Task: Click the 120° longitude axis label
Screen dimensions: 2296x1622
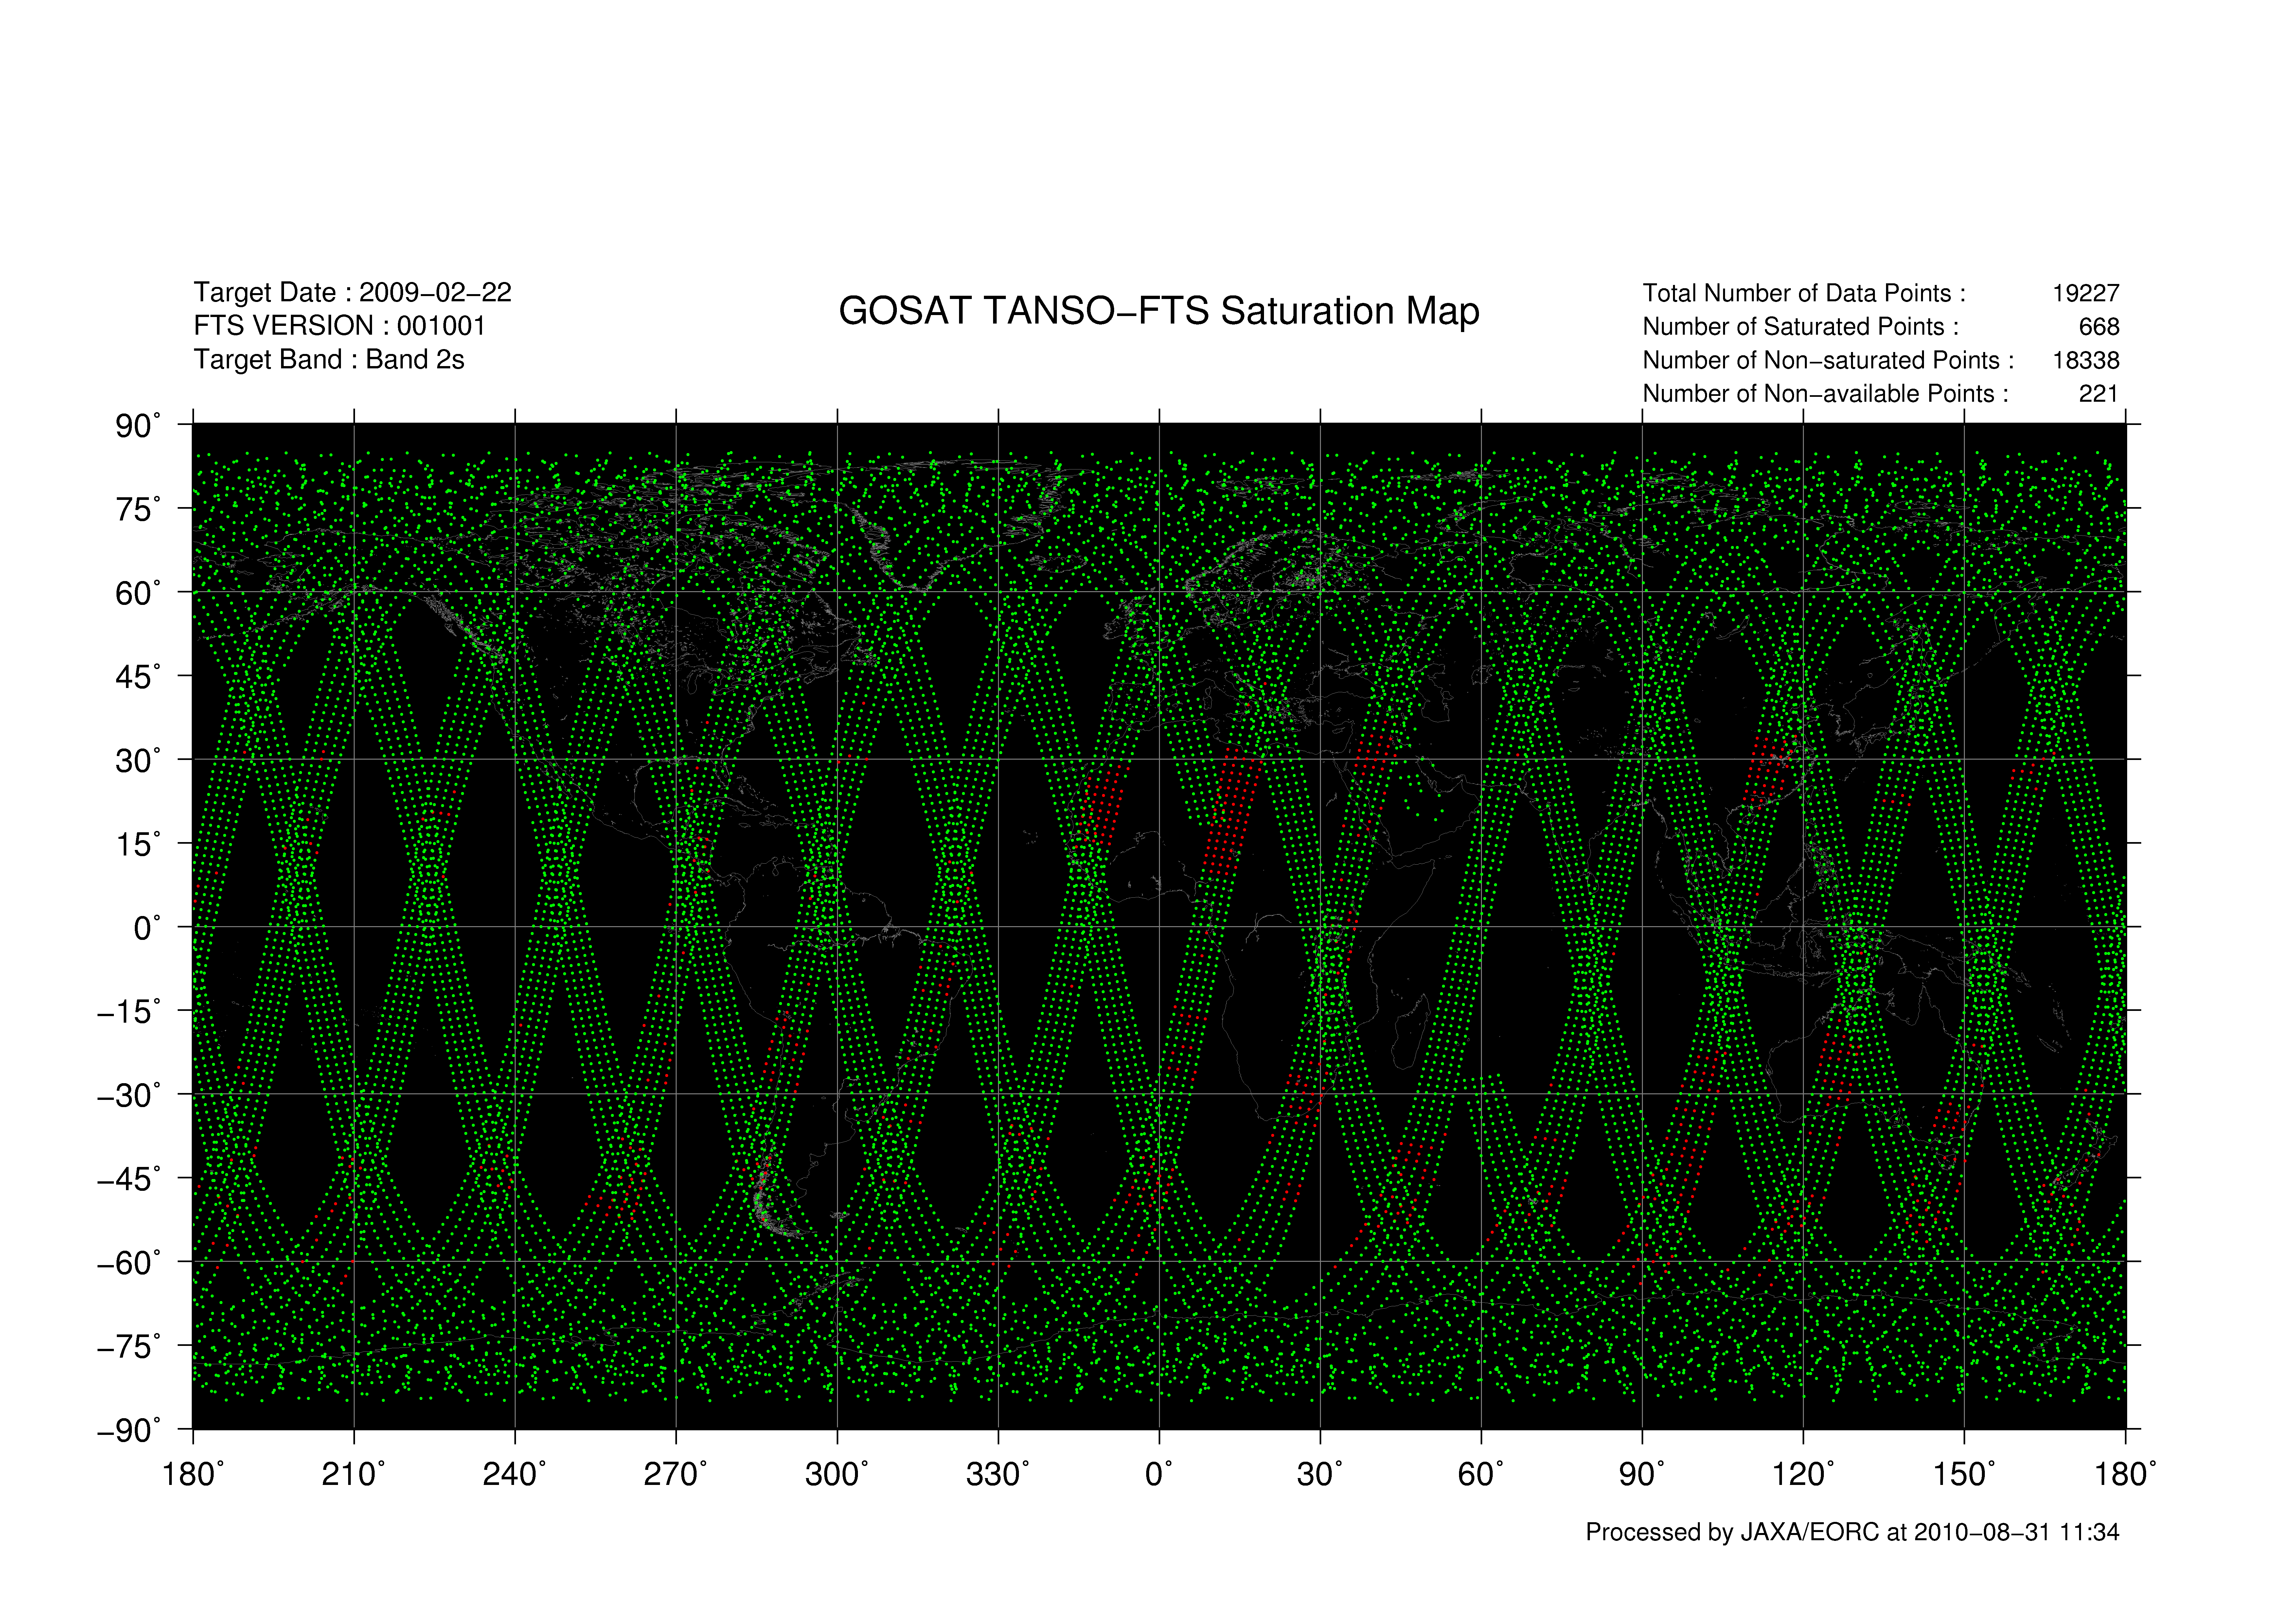Action: 1803,1474
